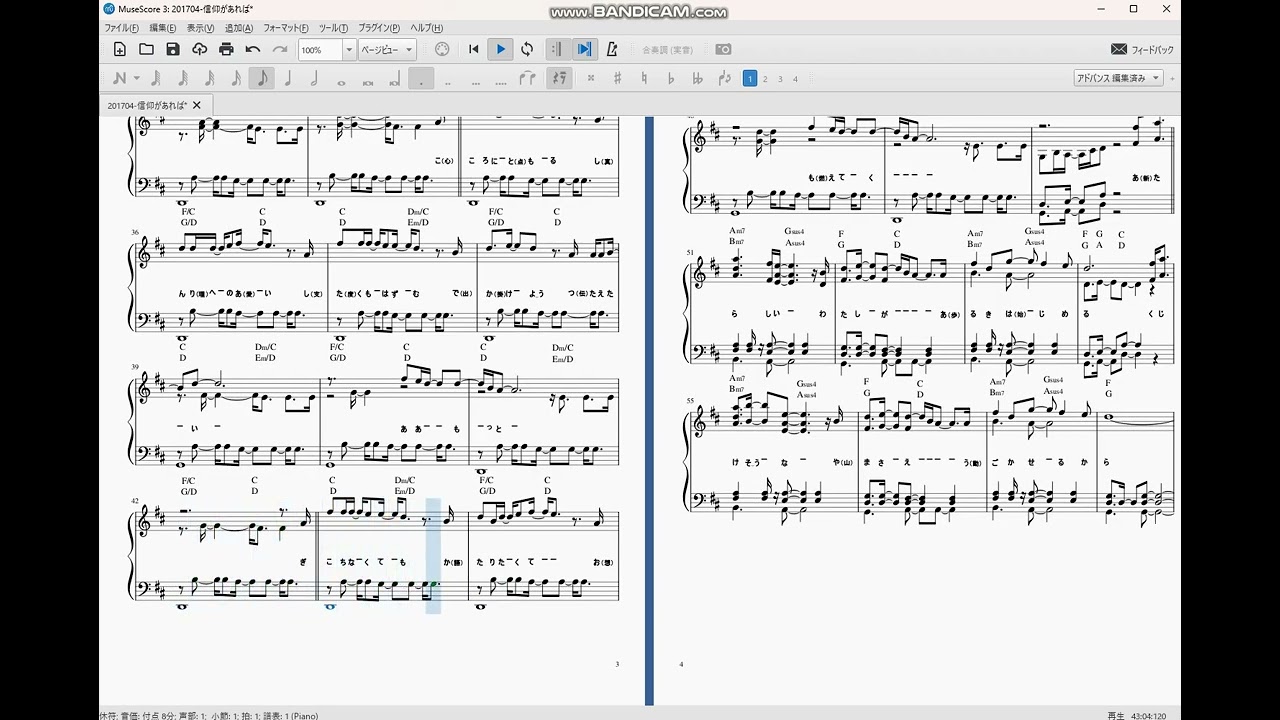Toggle loop playback
This screenshot has width=1280, height=720.
(x=527, y=49)
